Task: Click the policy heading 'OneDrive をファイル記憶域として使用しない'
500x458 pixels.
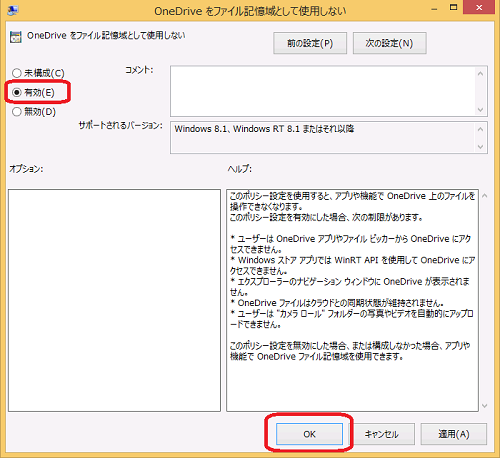Action: pyautogui.click(x=106, y=36)
